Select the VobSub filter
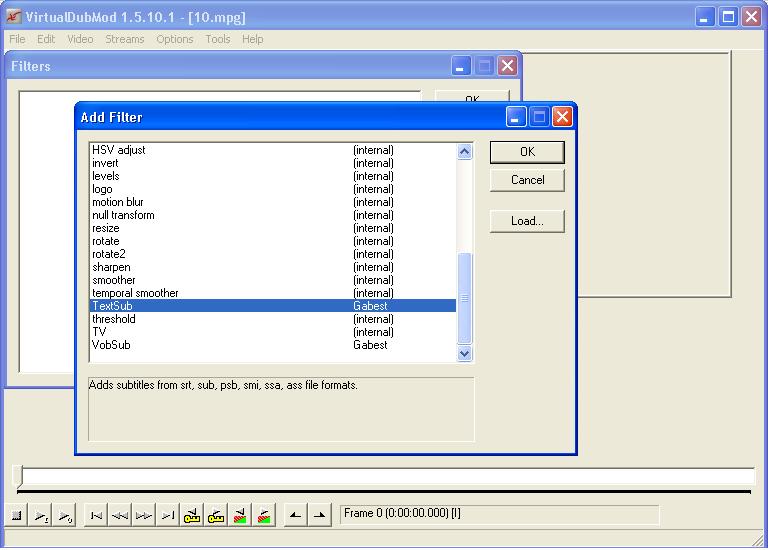This screenshot has width=768, height=550. point(273,345)
